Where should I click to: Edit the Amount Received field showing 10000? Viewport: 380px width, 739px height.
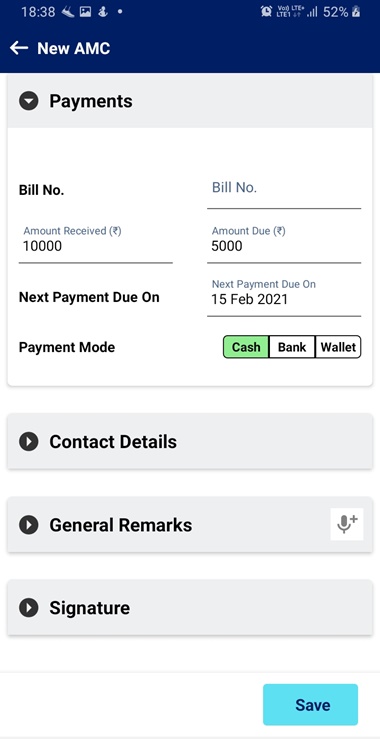(x=96, y=243)
